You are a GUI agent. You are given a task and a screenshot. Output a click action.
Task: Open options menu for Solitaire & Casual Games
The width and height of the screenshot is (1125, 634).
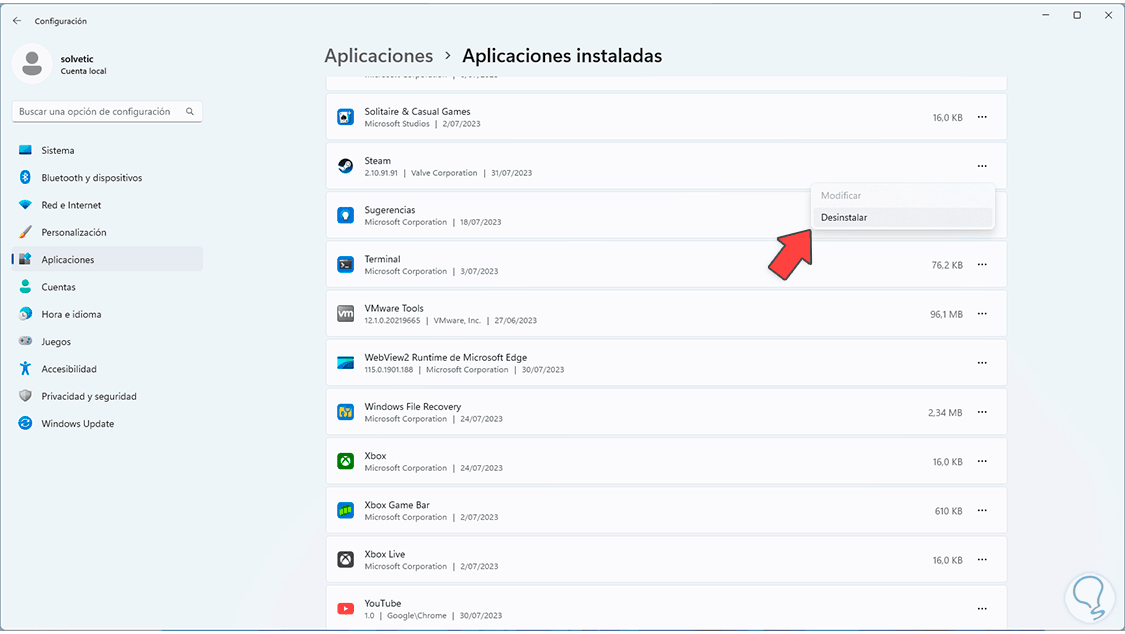point(982,117)
